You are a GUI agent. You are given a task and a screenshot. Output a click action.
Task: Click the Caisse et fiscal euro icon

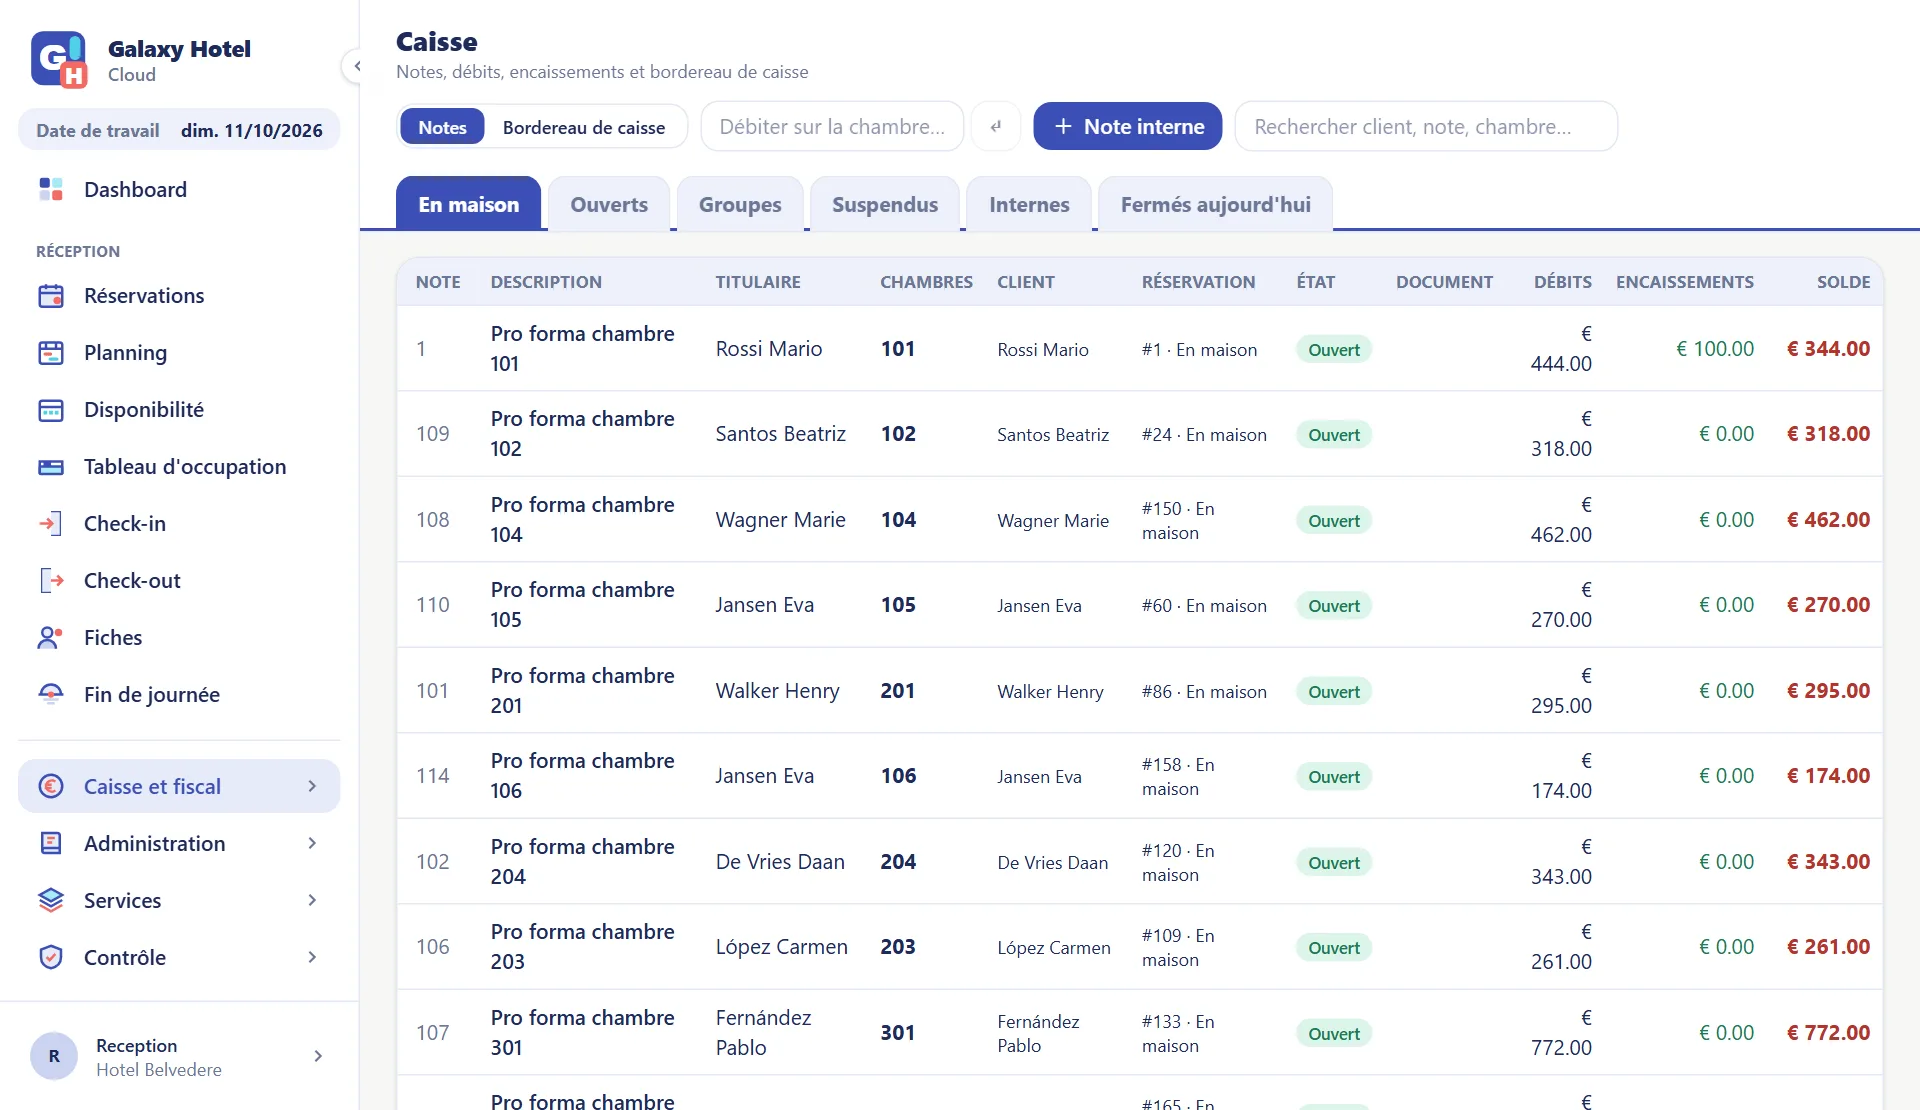point(51,787)
